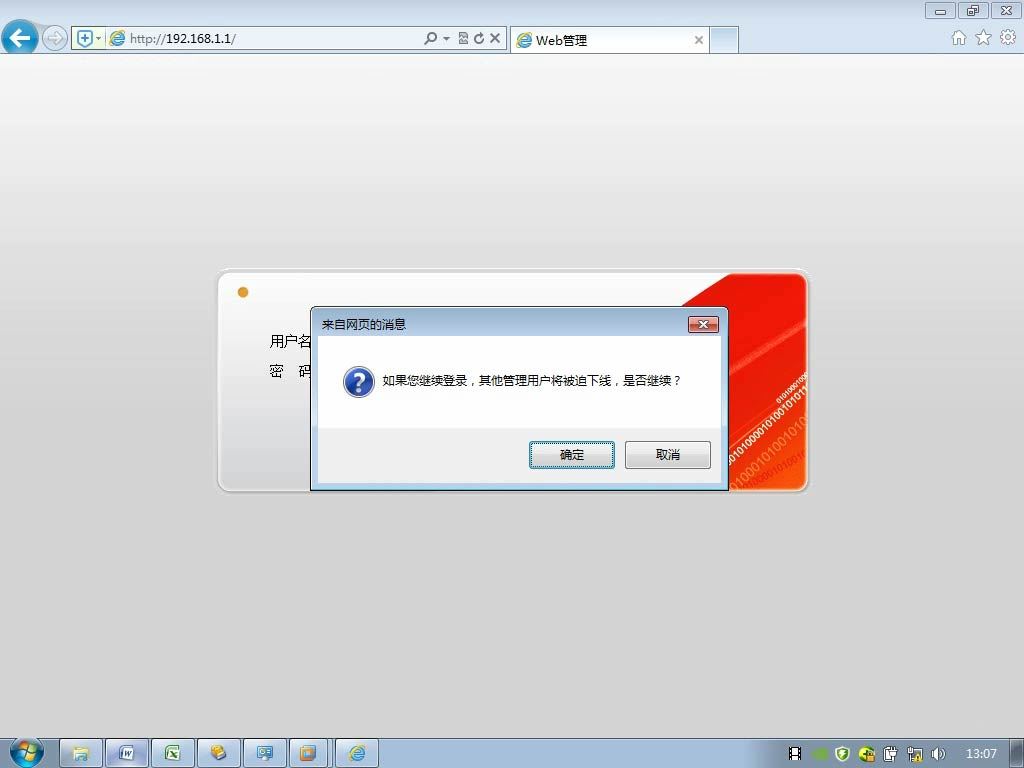Open the Windows Start orb
1024x768 pixels.
click(27, 752)
